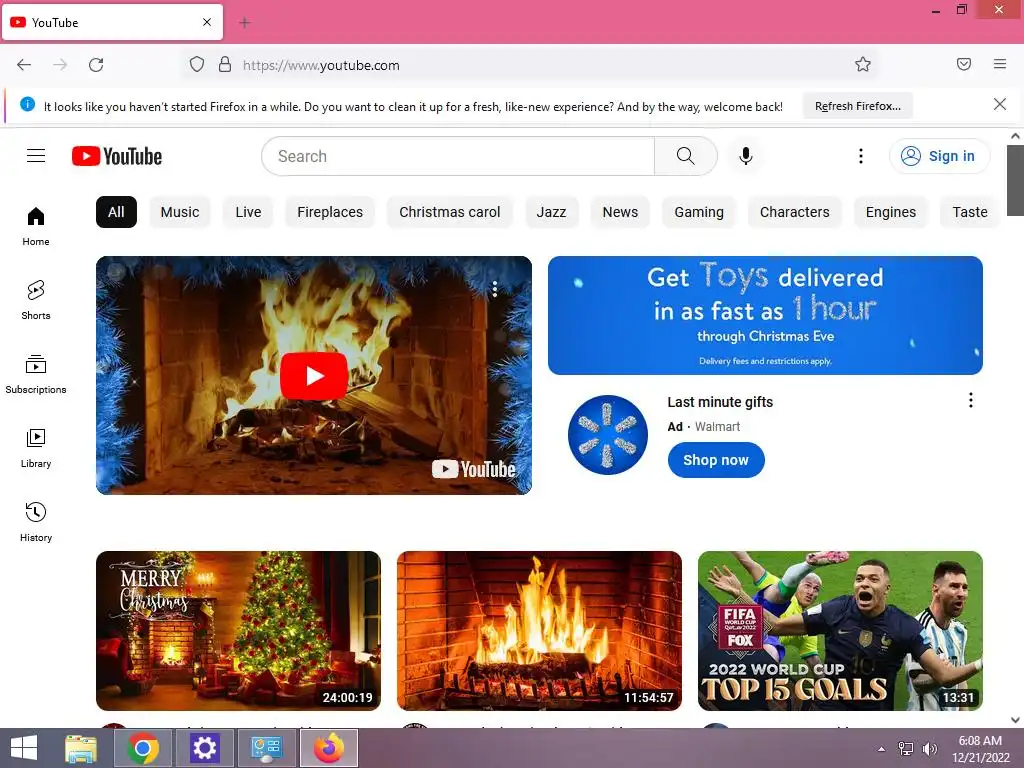Click the Walmart spark logo
This screenshot has width=1024, height=768.
point(607,435)
